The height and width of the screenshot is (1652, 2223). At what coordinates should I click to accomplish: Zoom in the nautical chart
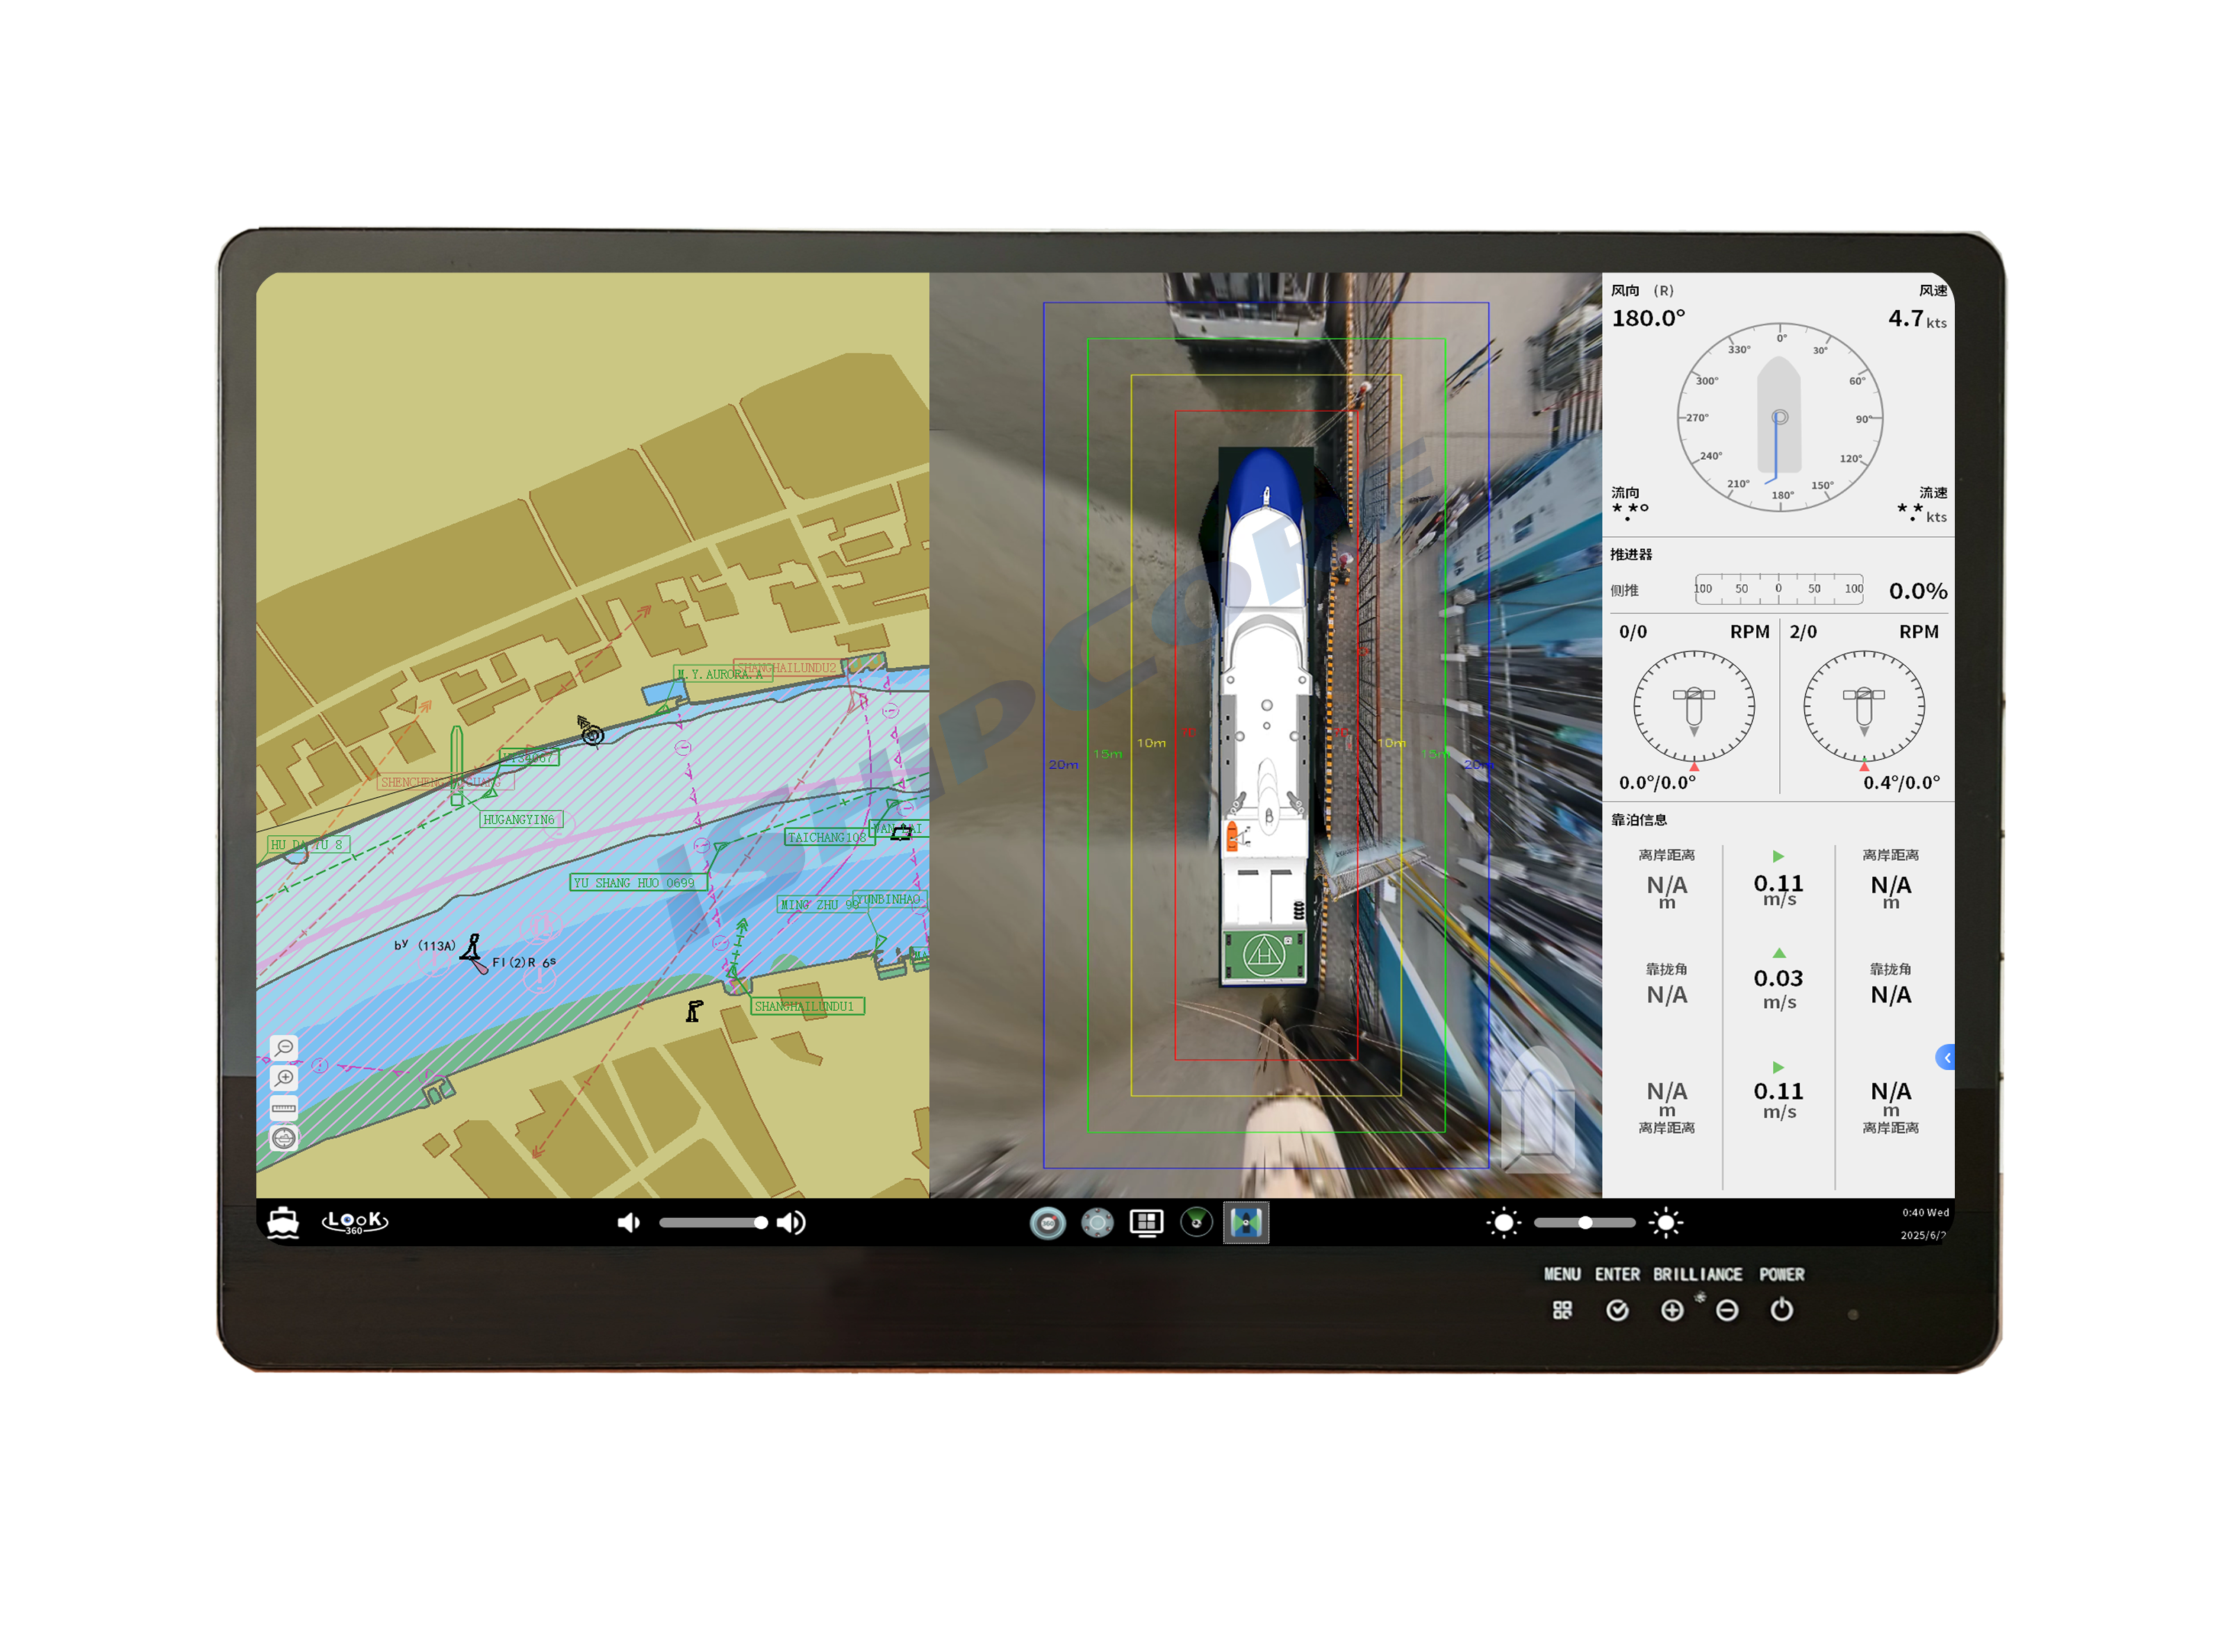(284, 1078)
